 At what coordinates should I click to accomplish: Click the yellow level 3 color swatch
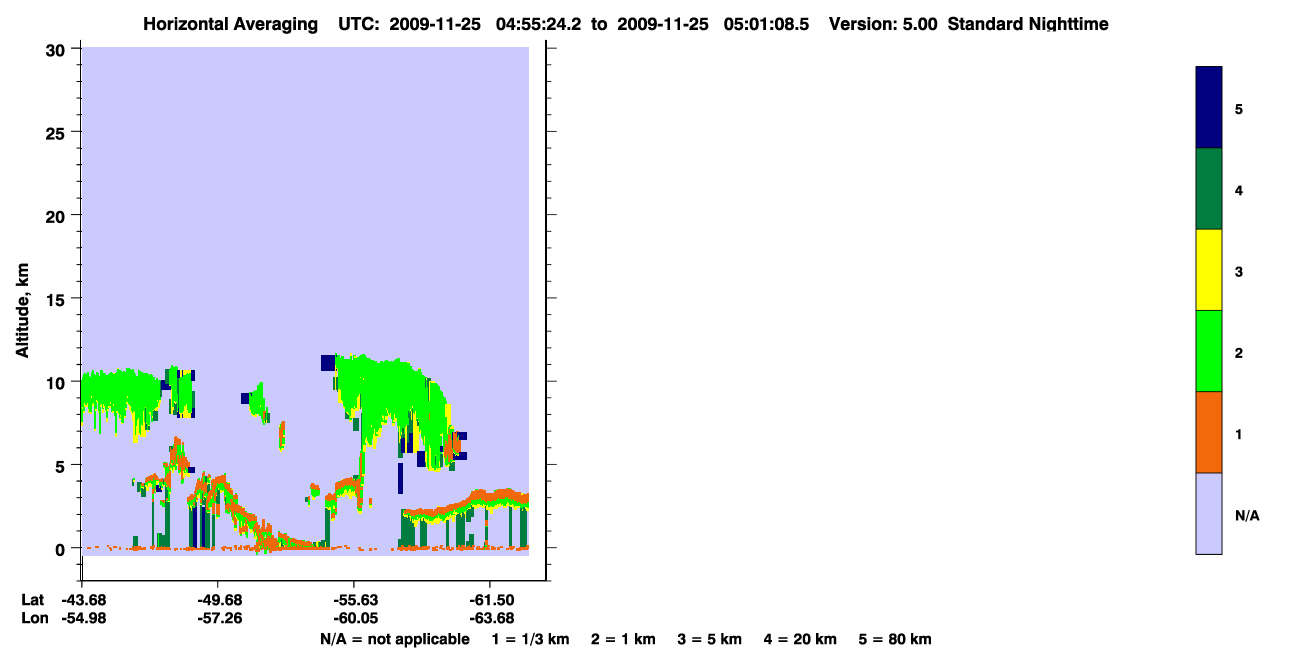[1209, 270]
